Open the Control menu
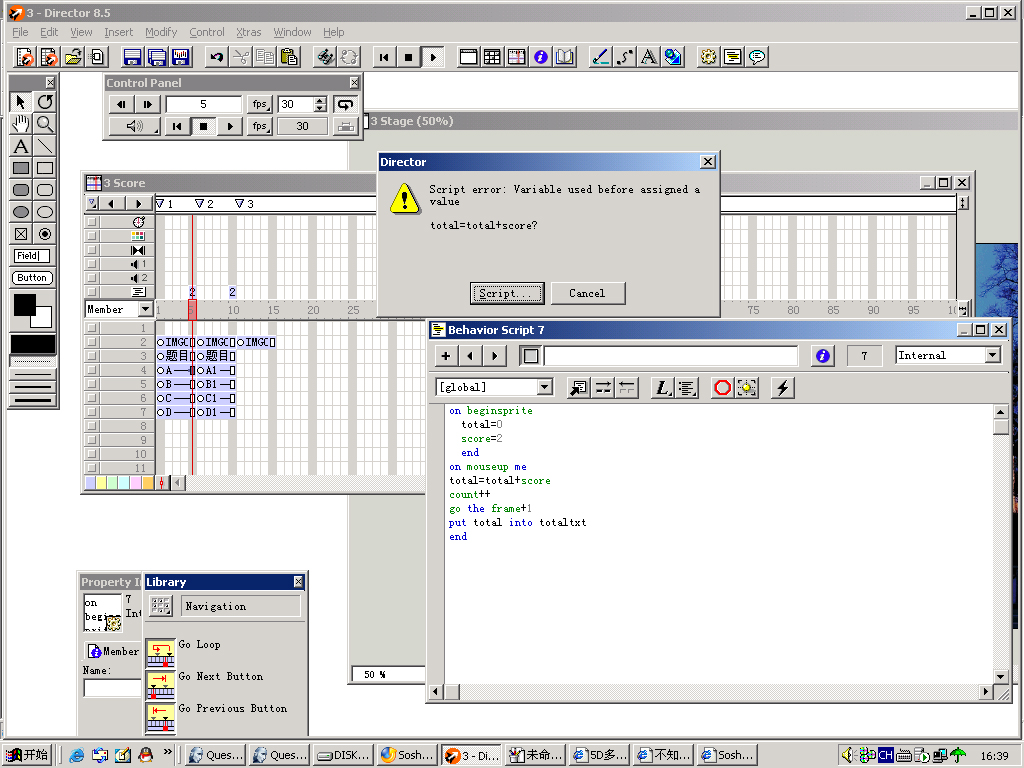The height and width of the screenshot is (768, 1024). tap(206, 32)
